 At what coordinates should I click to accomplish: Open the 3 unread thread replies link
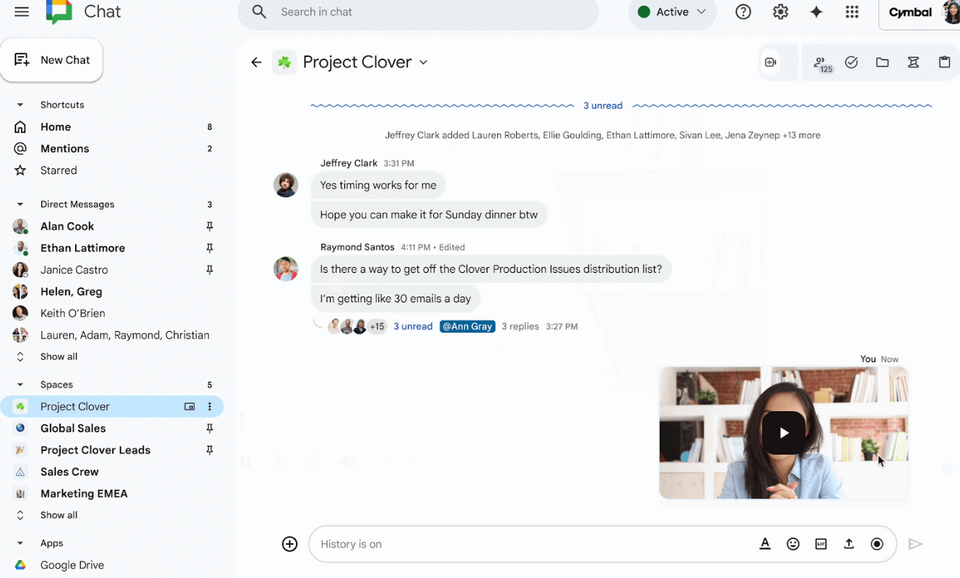pyautogui.click(x=413, y=326)
